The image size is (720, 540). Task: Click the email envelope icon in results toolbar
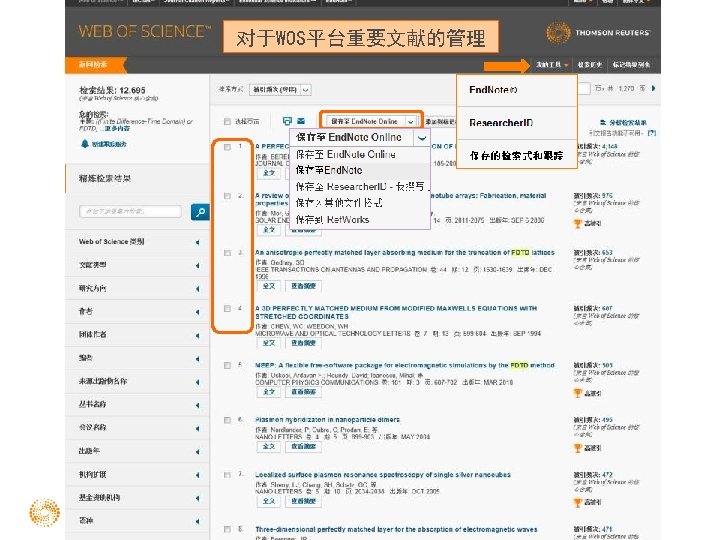301,121
